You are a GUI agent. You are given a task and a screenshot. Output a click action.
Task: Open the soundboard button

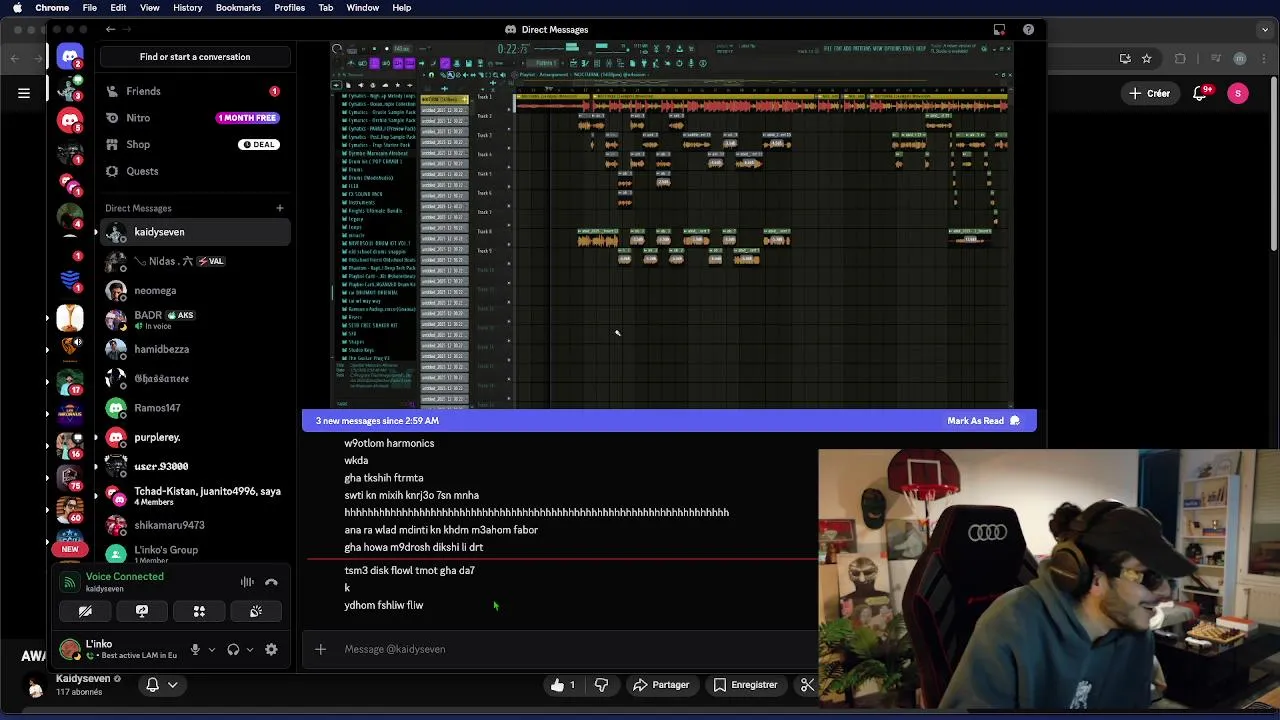pyautogui.click(x=256, y=611)
